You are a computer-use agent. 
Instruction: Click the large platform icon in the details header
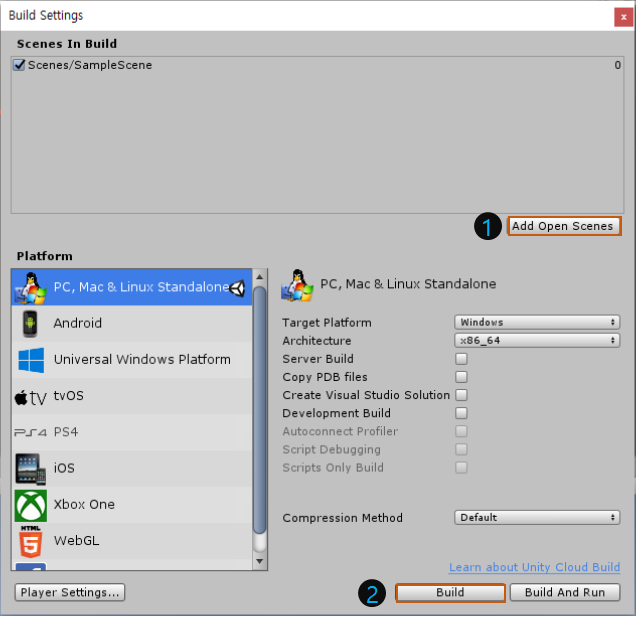[x=297, y=285]
